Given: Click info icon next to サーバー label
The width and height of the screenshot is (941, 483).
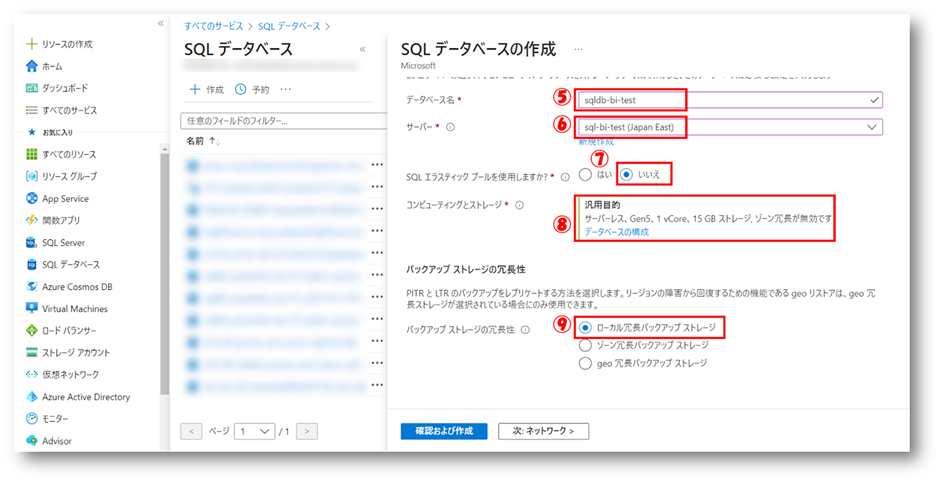Looking at the screenshot, I should click(450, 127).
